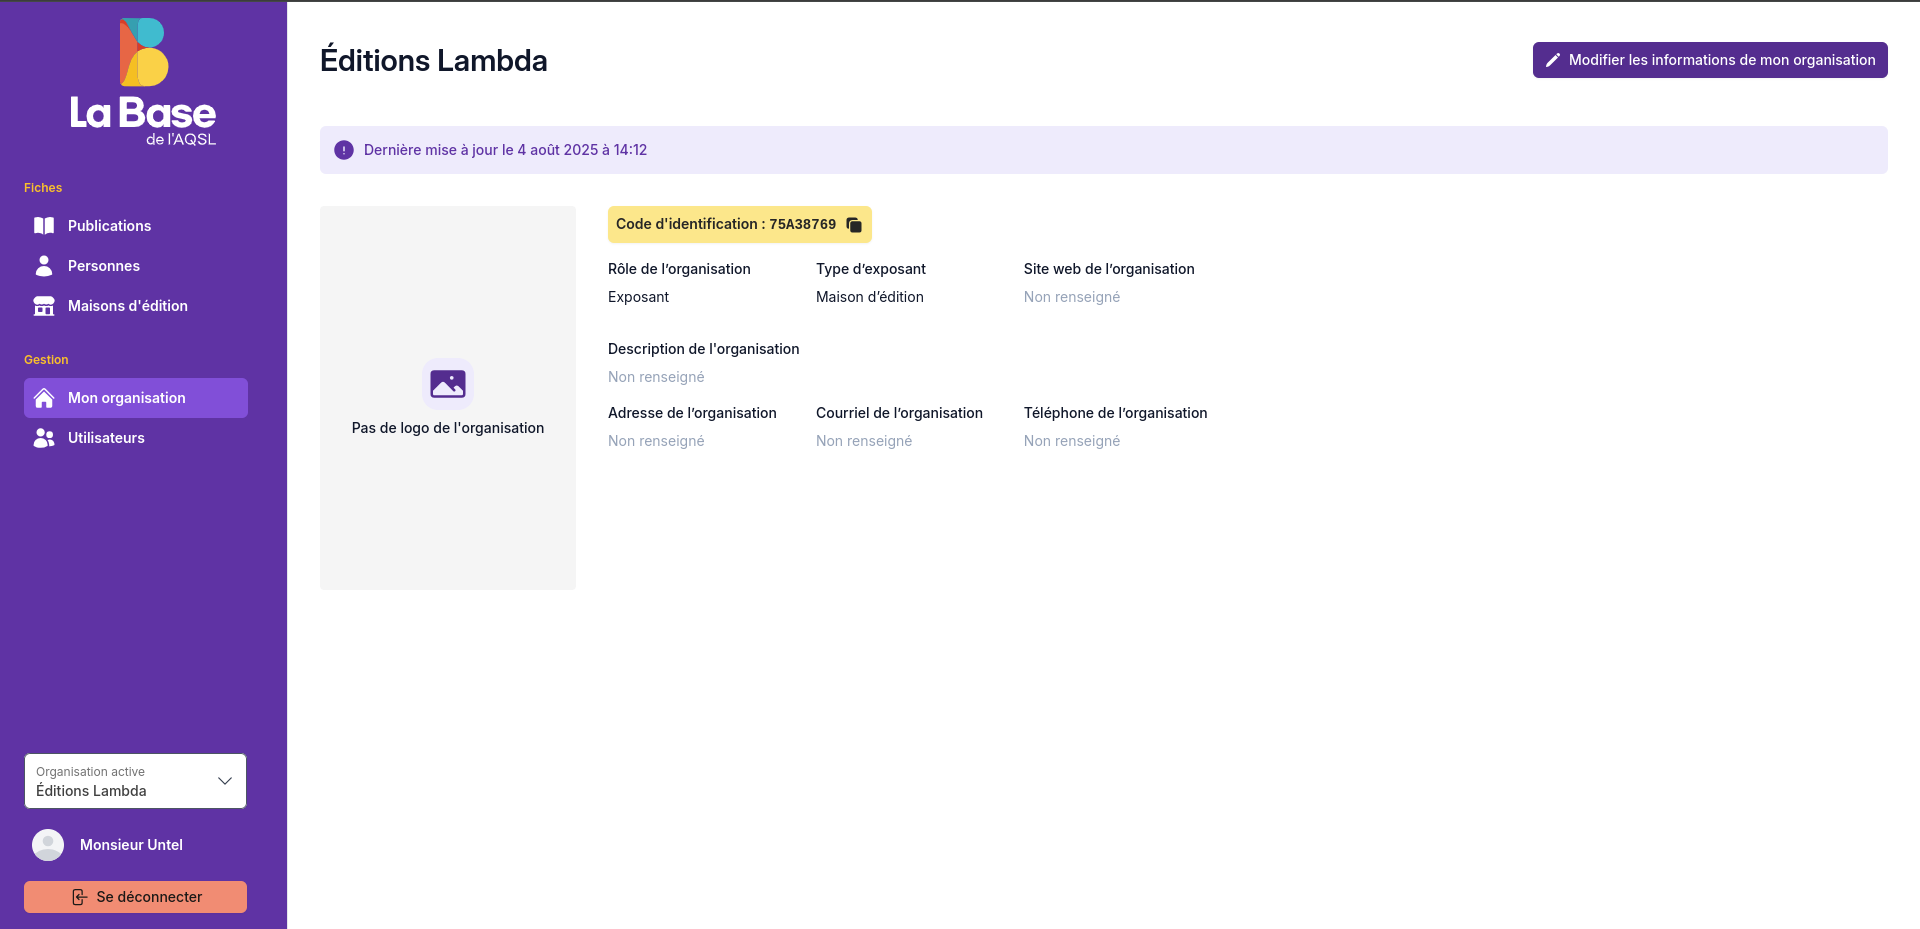Viewport: 1920px width, 929px height.
Task: Open the Utilisateurs page
Action: click(106, 438)
